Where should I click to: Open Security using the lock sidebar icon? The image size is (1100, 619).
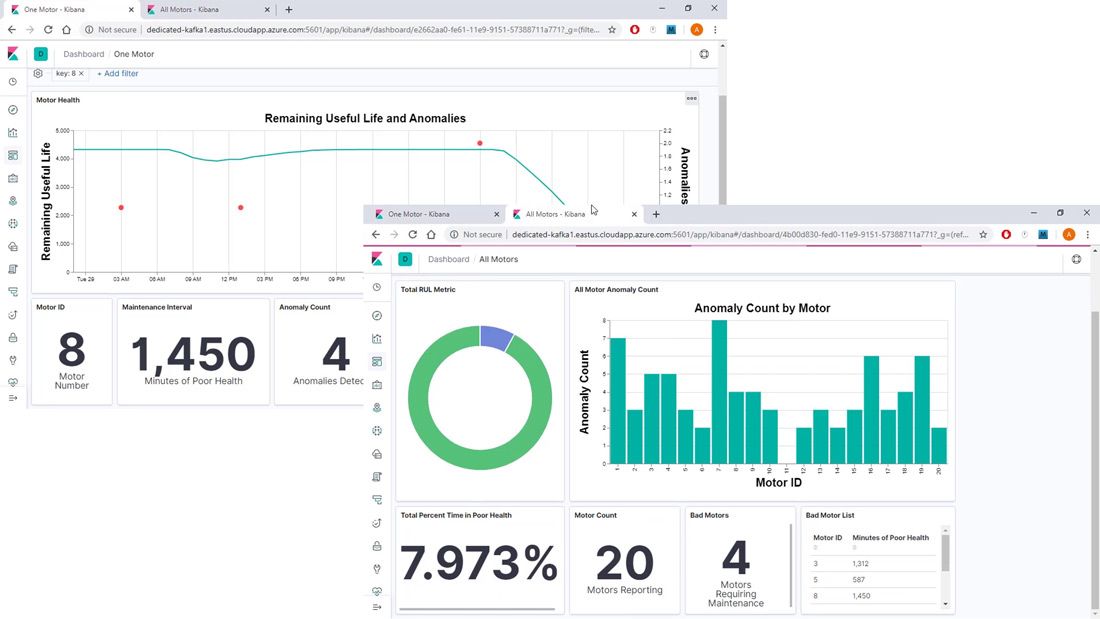click(x=12, y=337)
